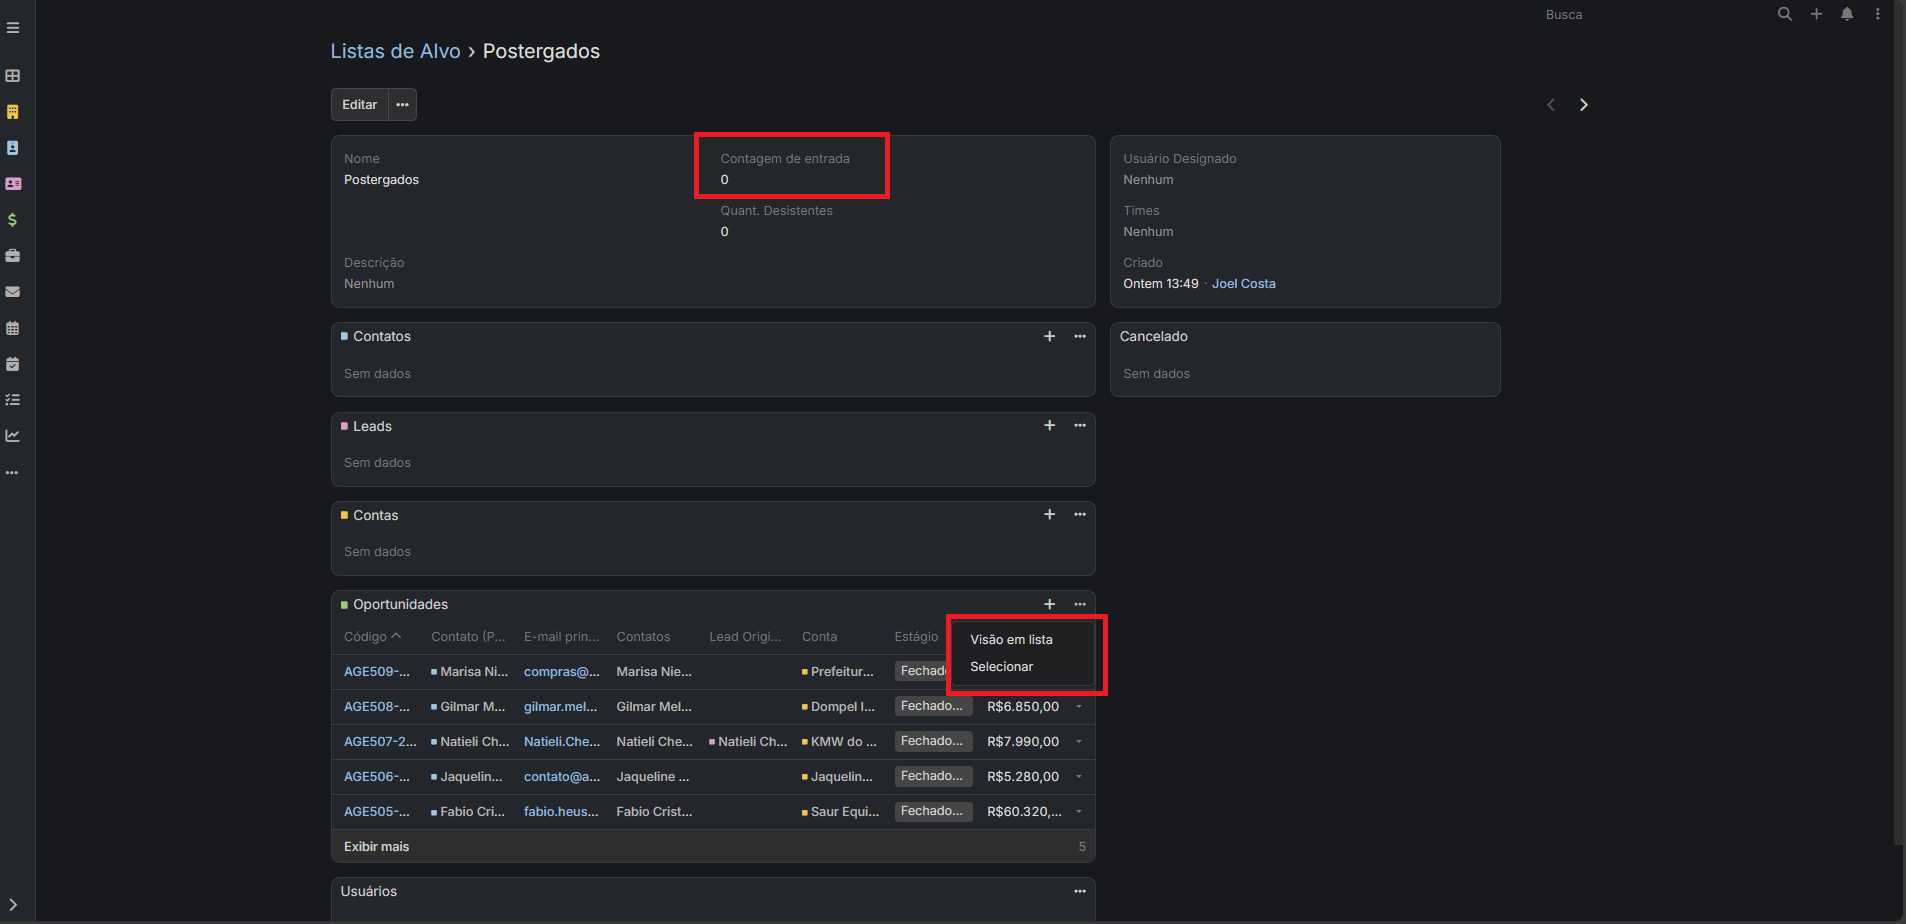The image size is (1906, 924).
Task: Add a record with the Contatos plus icon
Action: tap(1049, 337)
